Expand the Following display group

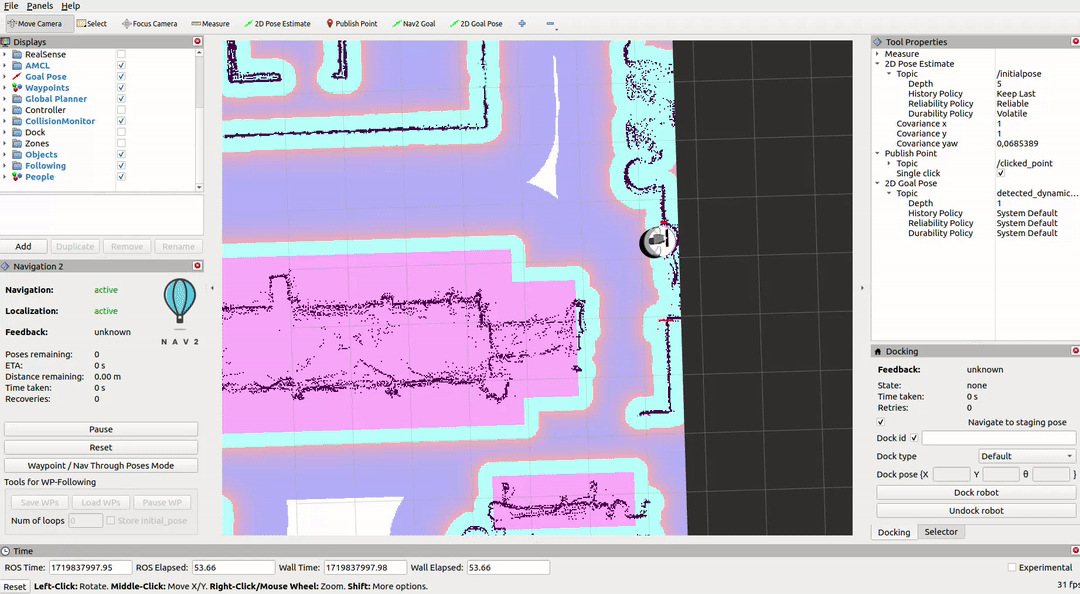tap(5, 166)
